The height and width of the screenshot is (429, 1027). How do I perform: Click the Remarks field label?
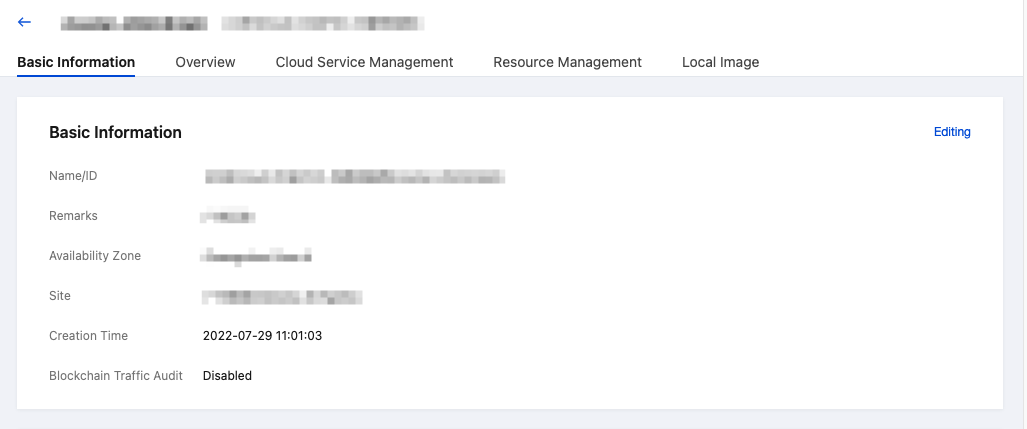tap(73, 216)
